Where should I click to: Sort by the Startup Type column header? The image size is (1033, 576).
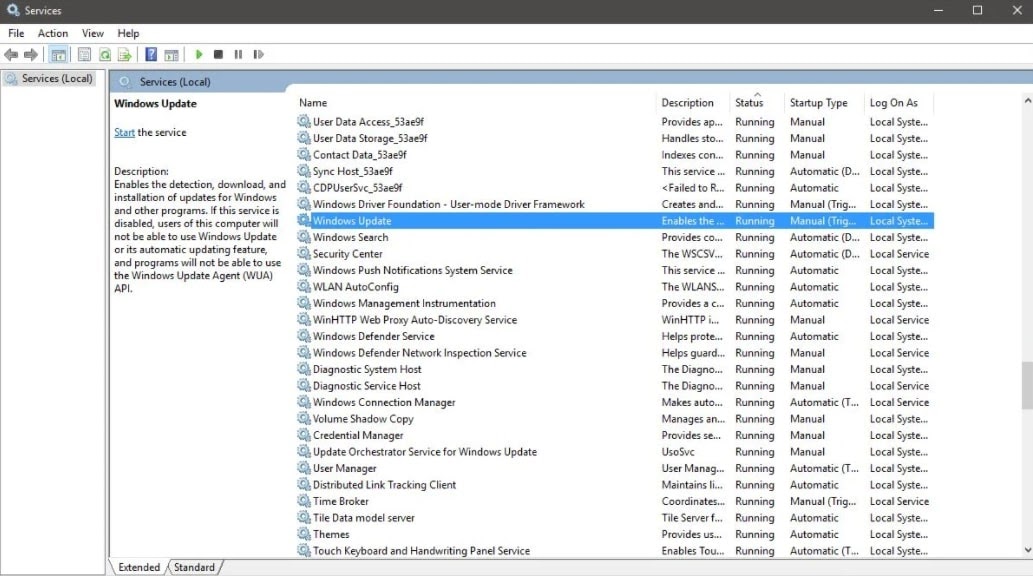[819, 103]
